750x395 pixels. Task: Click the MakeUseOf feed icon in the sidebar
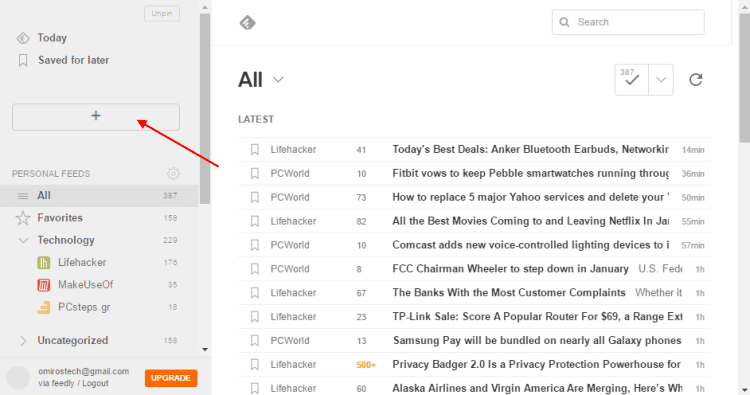click(44, 285)
